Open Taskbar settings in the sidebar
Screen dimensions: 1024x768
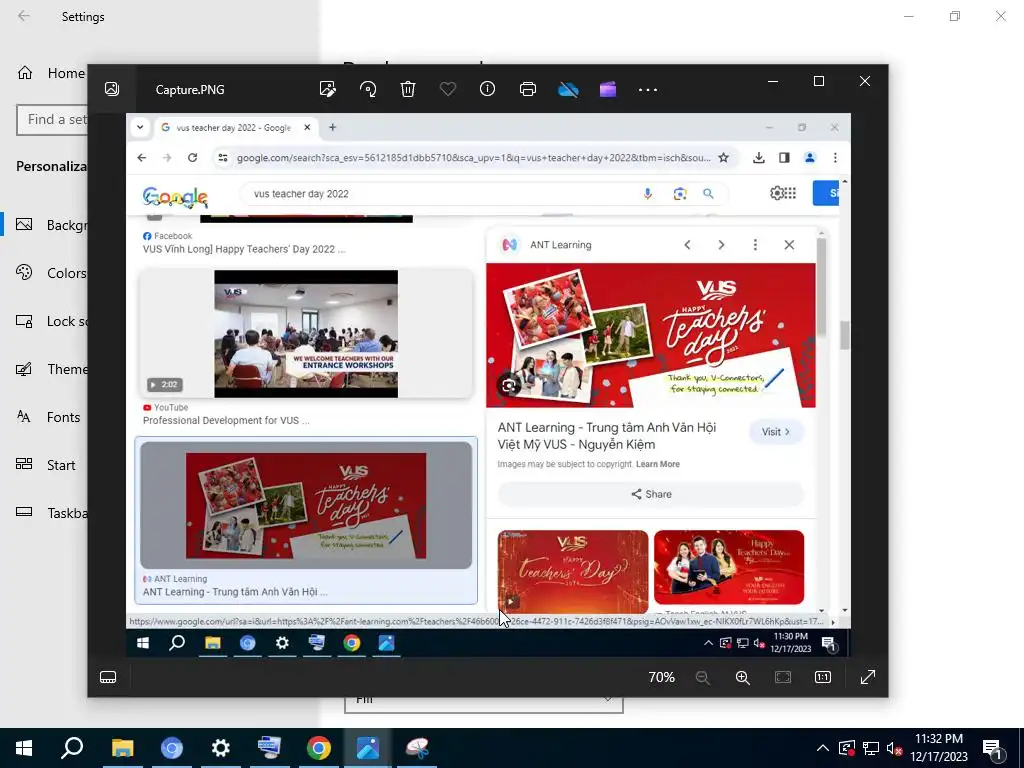click(51, 513)
